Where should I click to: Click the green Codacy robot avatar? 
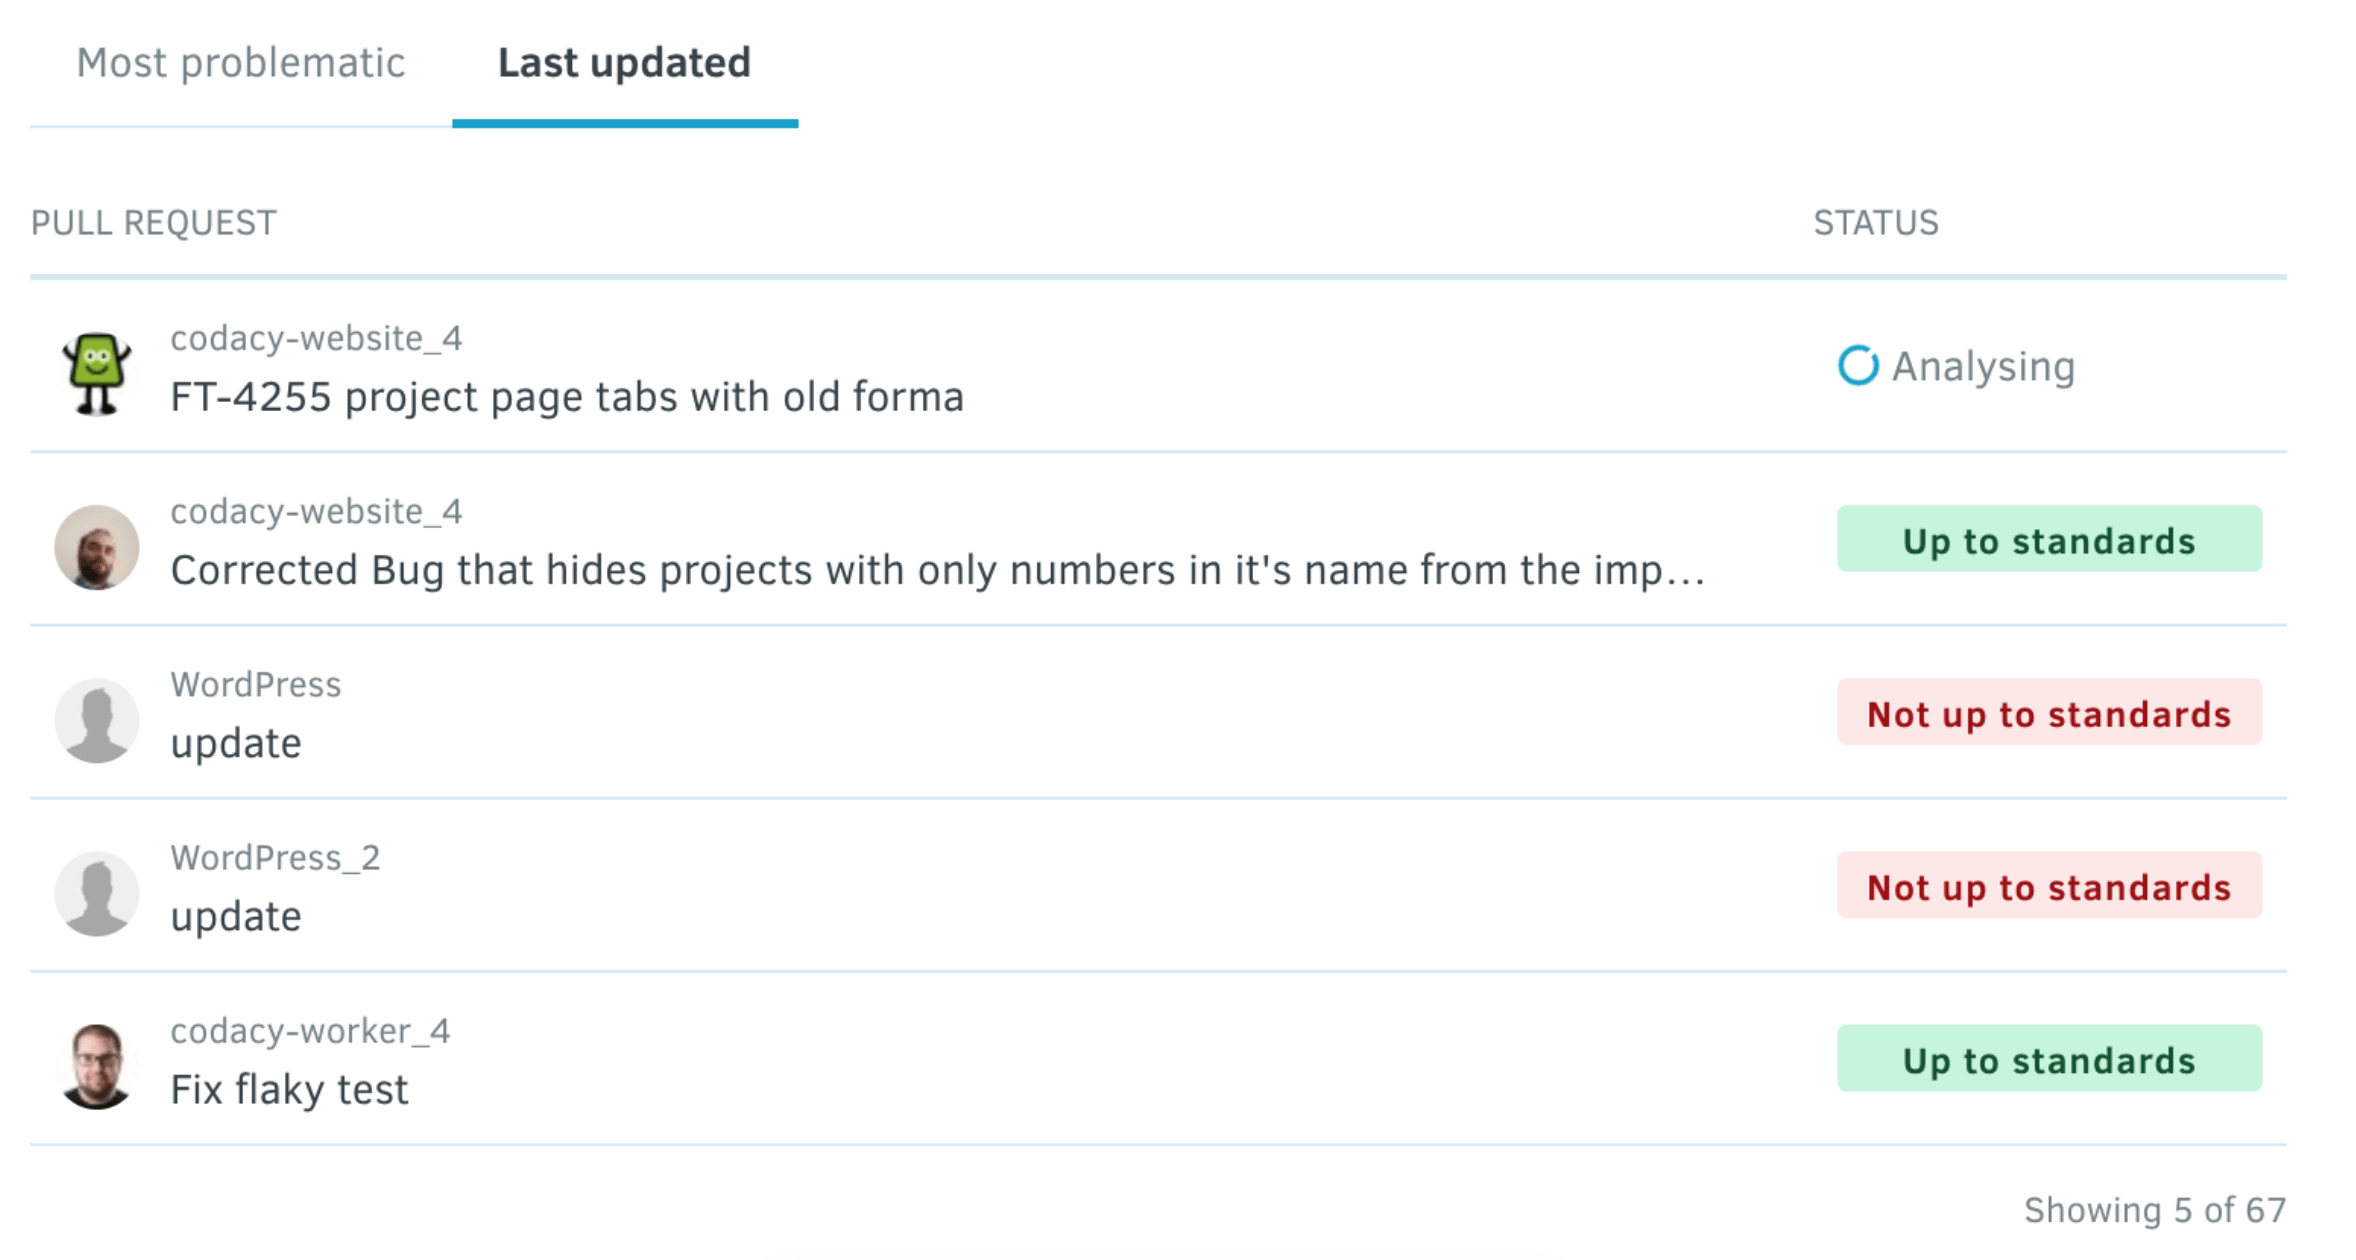(x=96, y=372)
